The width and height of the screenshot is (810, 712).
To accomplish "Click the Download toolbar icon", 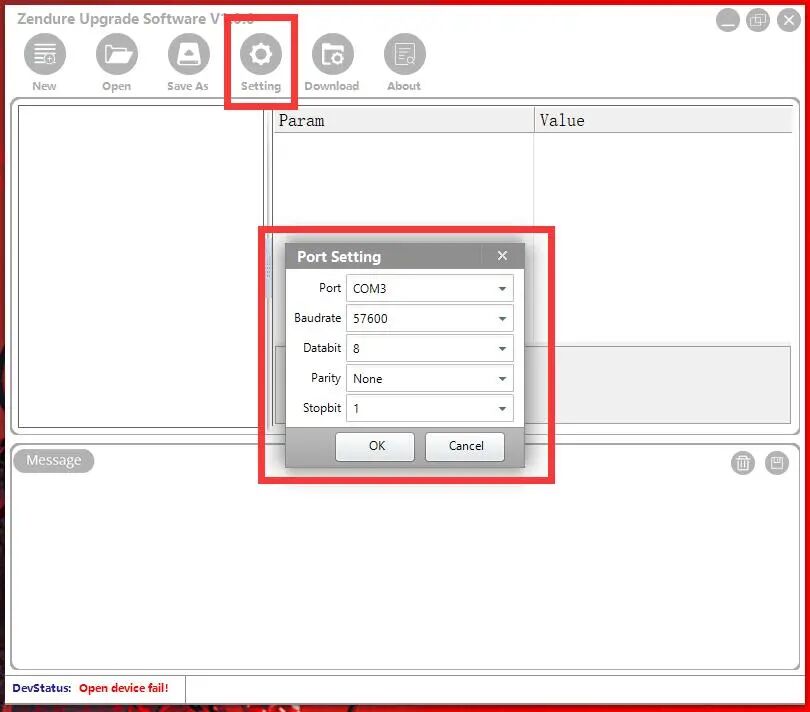I will coord(333,54).
